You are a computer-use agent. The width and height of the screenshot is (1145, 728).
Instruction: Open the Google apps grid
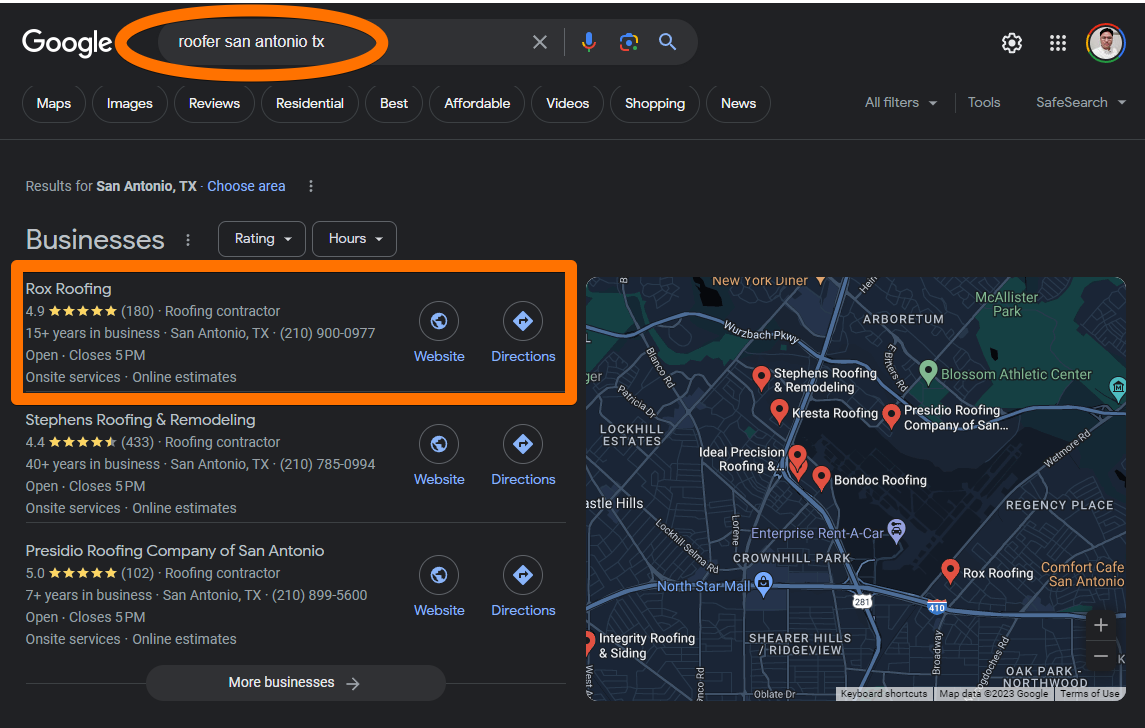pyautogui.click(x=1057, y=43)
